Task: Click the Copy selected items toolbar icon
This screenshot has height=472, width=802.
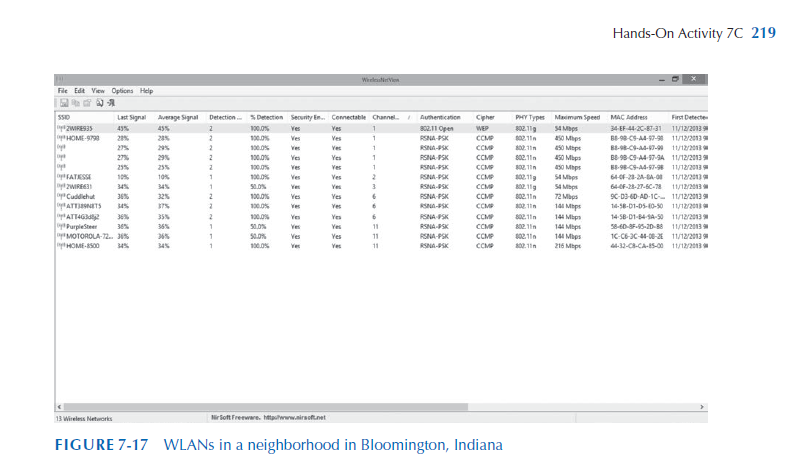Action: pos(76,103)
